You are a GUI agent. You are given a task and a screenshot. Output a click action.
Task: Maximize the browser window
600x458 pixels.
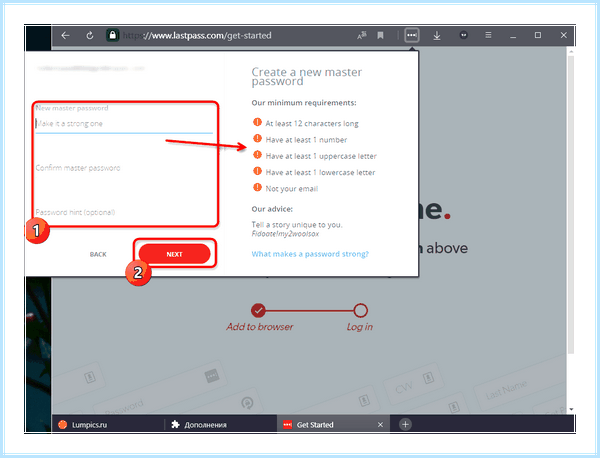(x=538, y=35)
